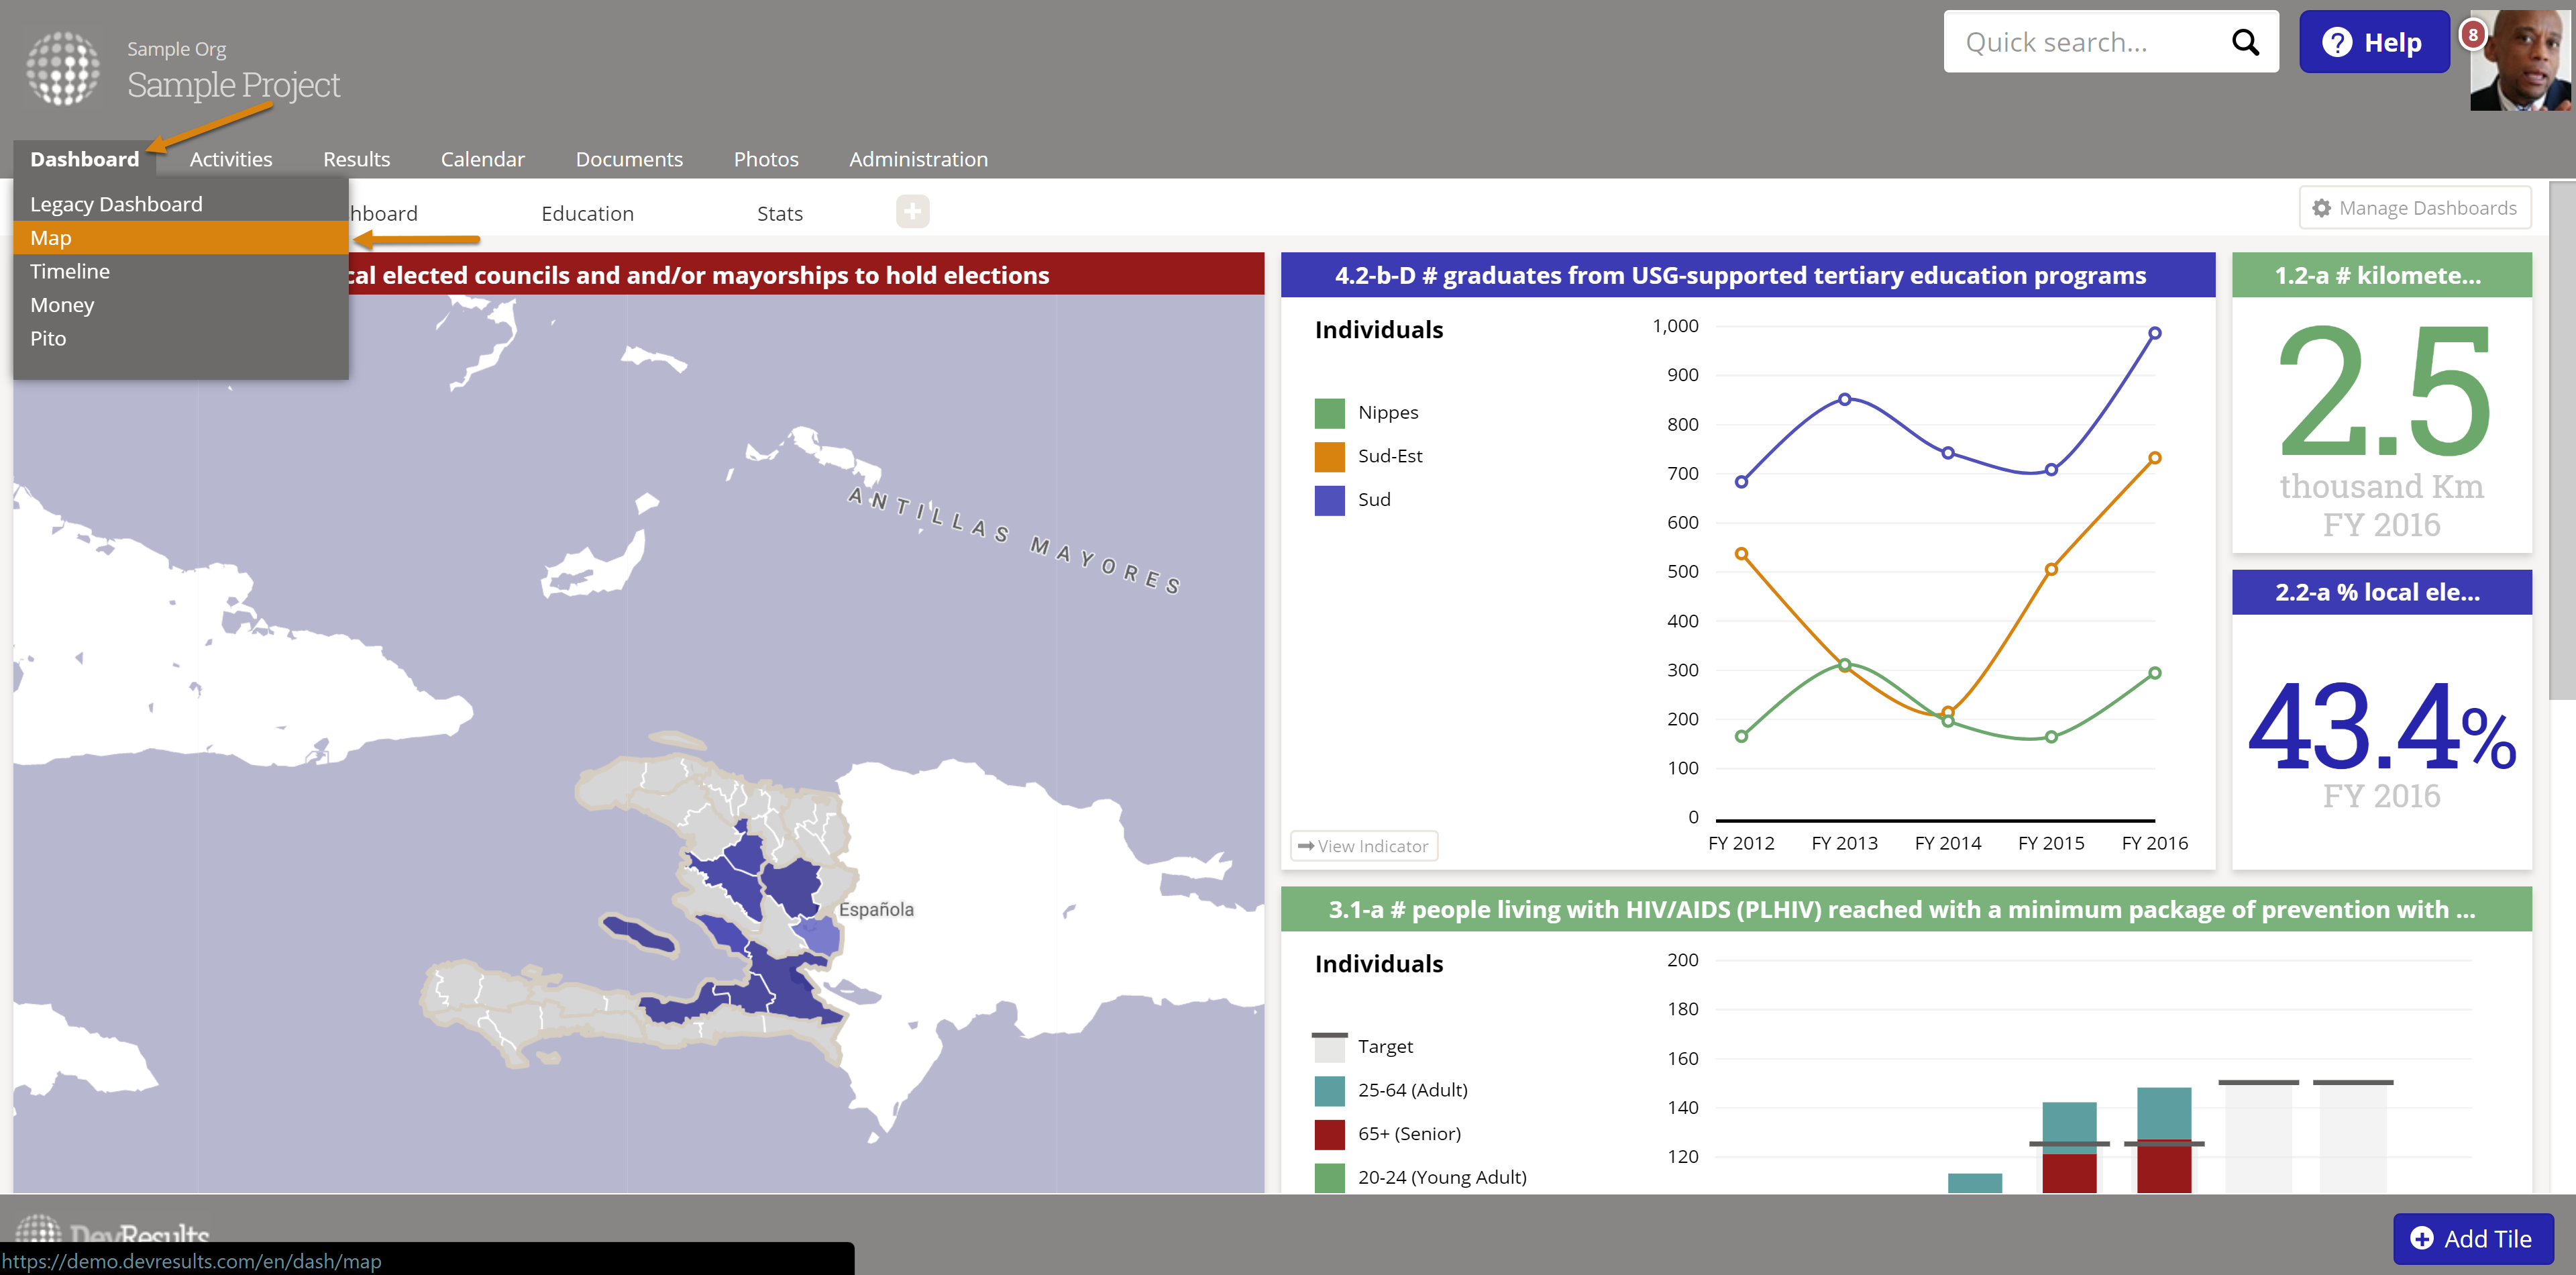Toggle Sud-Est series in legend

coord(1389,456)
